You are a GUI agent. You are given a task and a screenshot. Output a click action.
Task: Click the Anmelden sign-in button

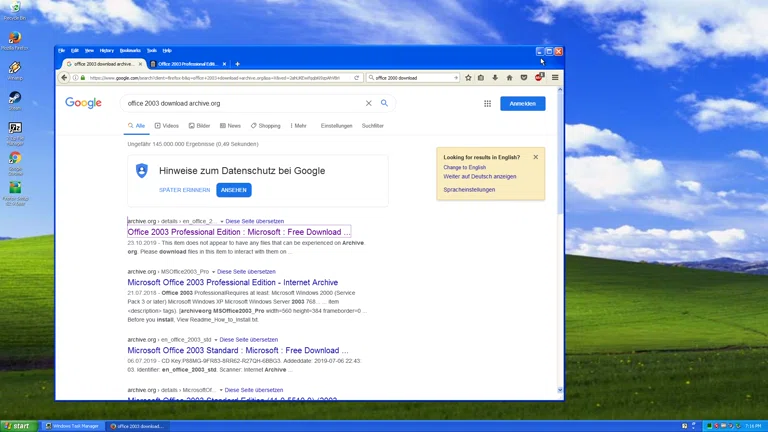point(523,103)
